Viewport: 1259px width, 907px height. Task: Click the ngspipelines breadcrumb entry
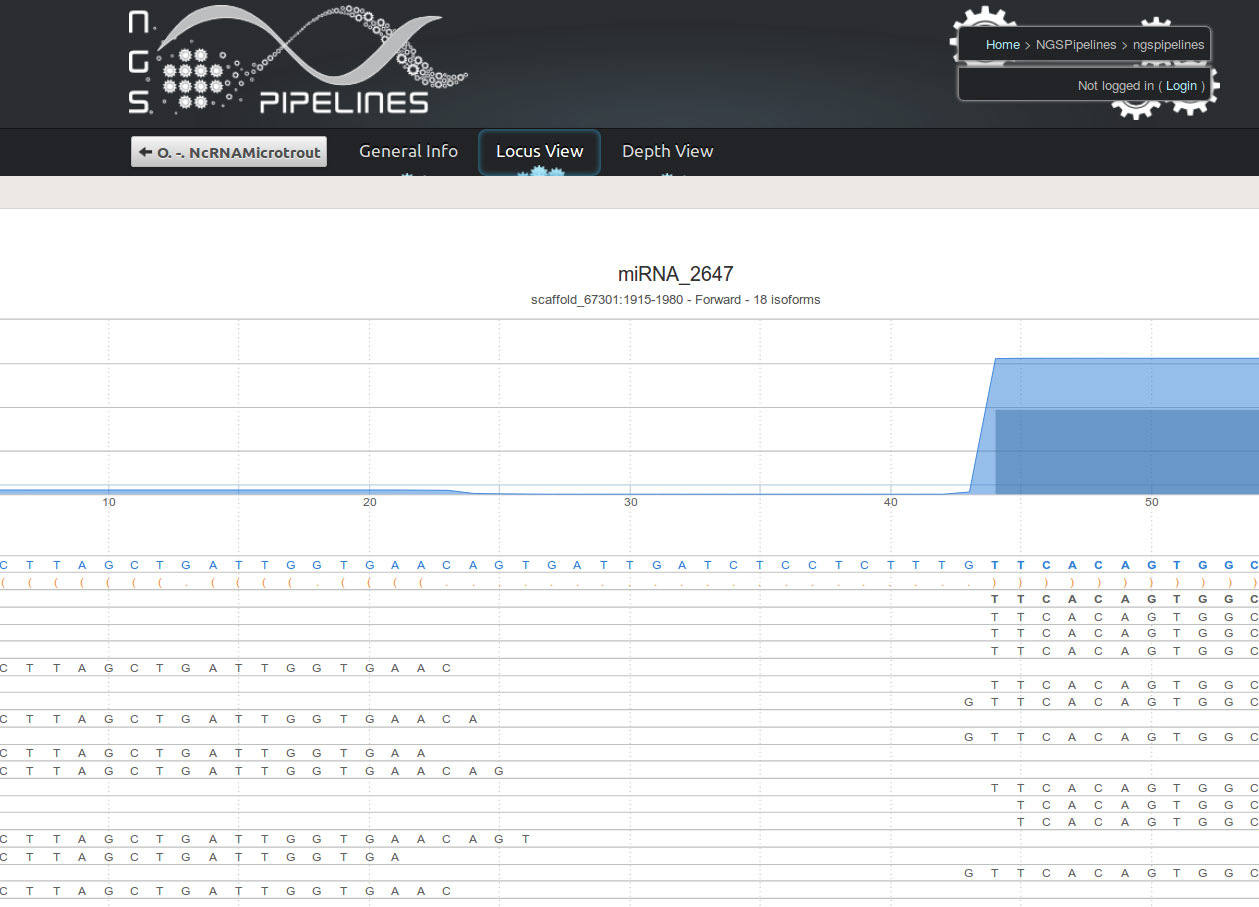(1168, 45)
